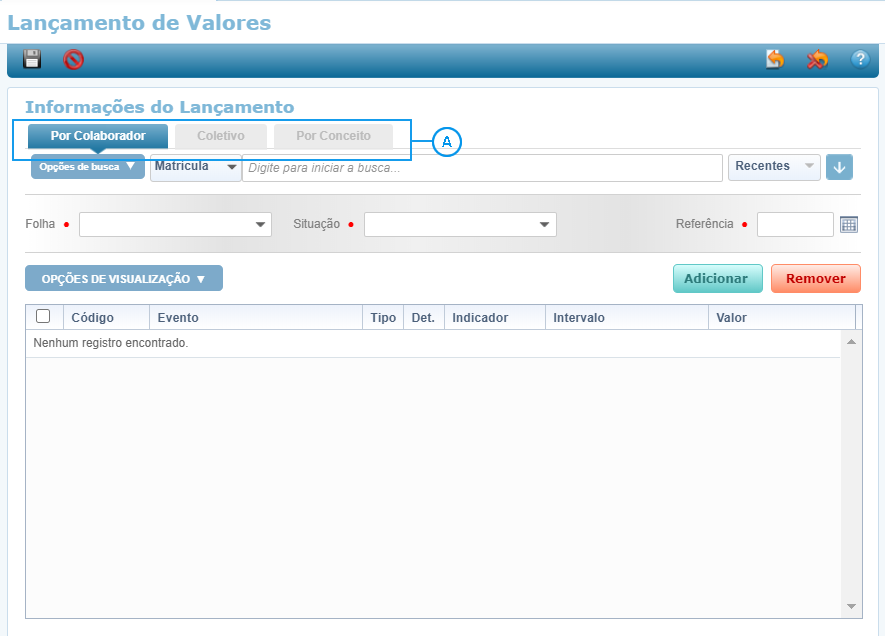Open the Folha dropdown
This screenshot has width=885, height=636.
(175, 225)
